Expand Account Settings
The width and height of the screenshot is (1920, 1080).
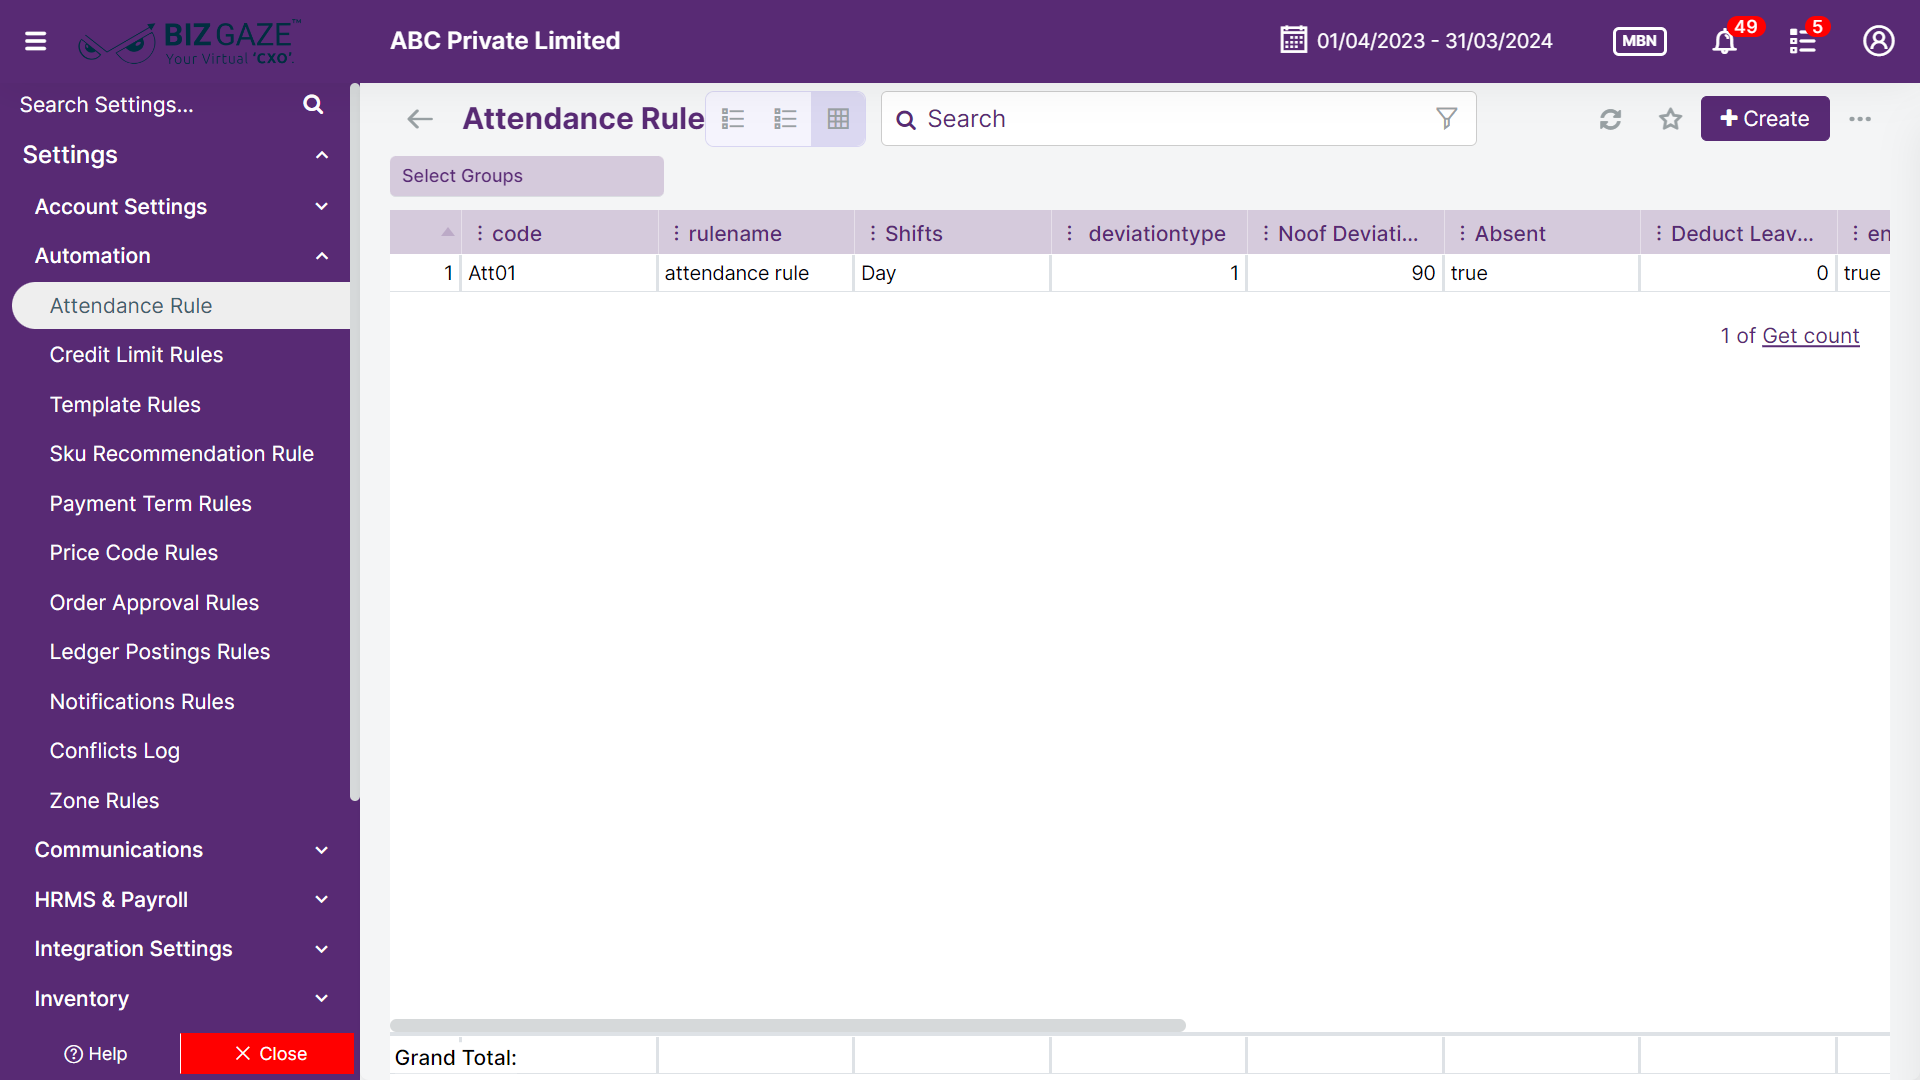tap(321, 206)
